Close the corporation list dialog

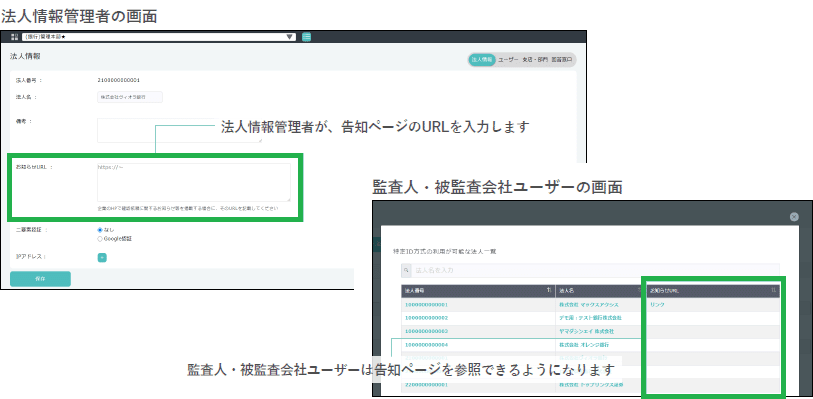[794, 217]
